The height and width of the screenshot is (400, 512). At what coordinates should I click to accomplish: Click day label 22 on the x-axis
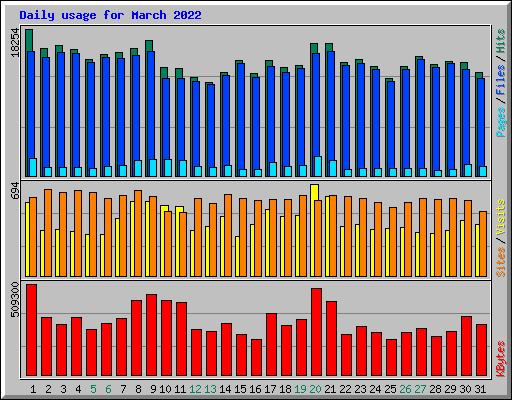click(x=345, y=389)
